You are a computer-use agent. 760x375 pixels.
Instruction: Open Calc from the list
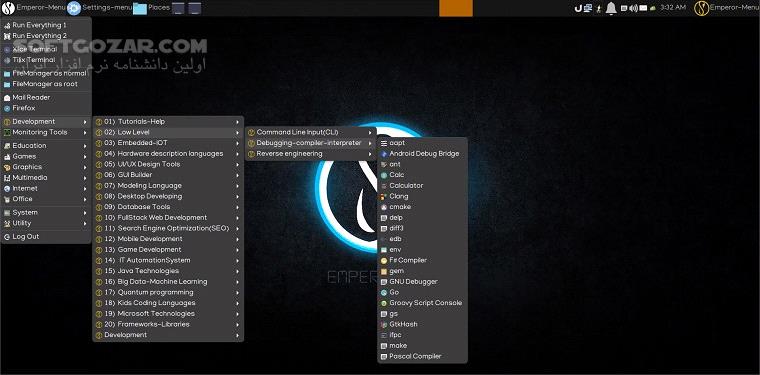point(422,175)
